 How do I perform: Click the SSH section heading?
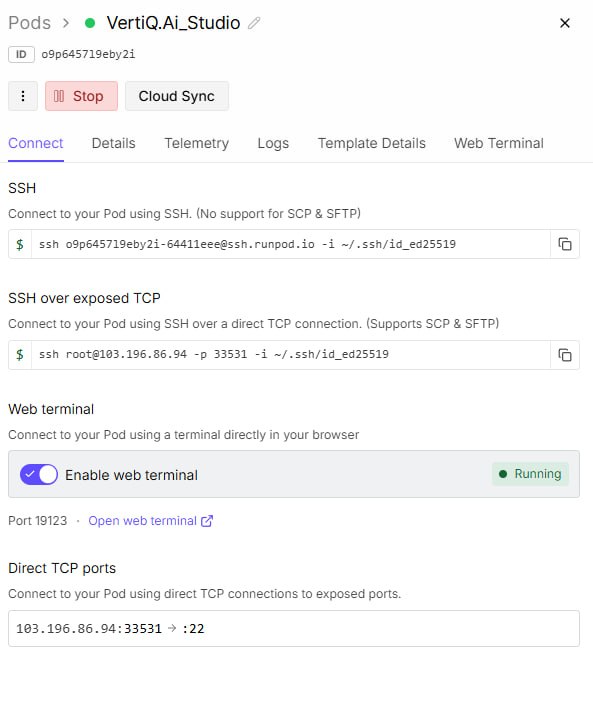22,188
